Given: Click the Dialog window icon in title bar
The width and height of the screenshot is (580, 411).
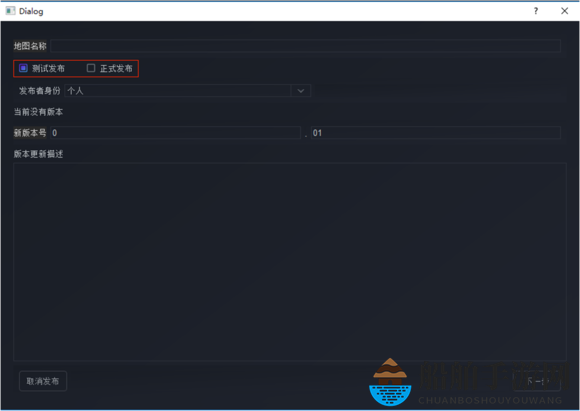Looking at the screenshot, I should click(x=10, y=11).
